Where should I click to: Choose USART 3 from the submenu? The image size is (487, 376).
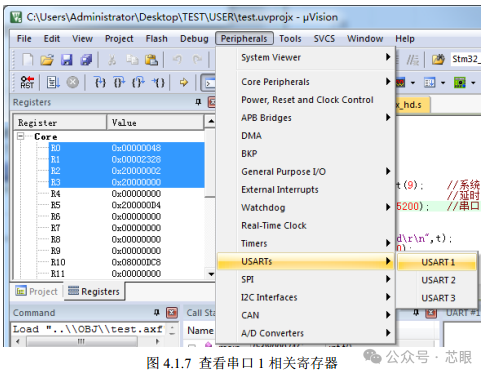point(437,298)
